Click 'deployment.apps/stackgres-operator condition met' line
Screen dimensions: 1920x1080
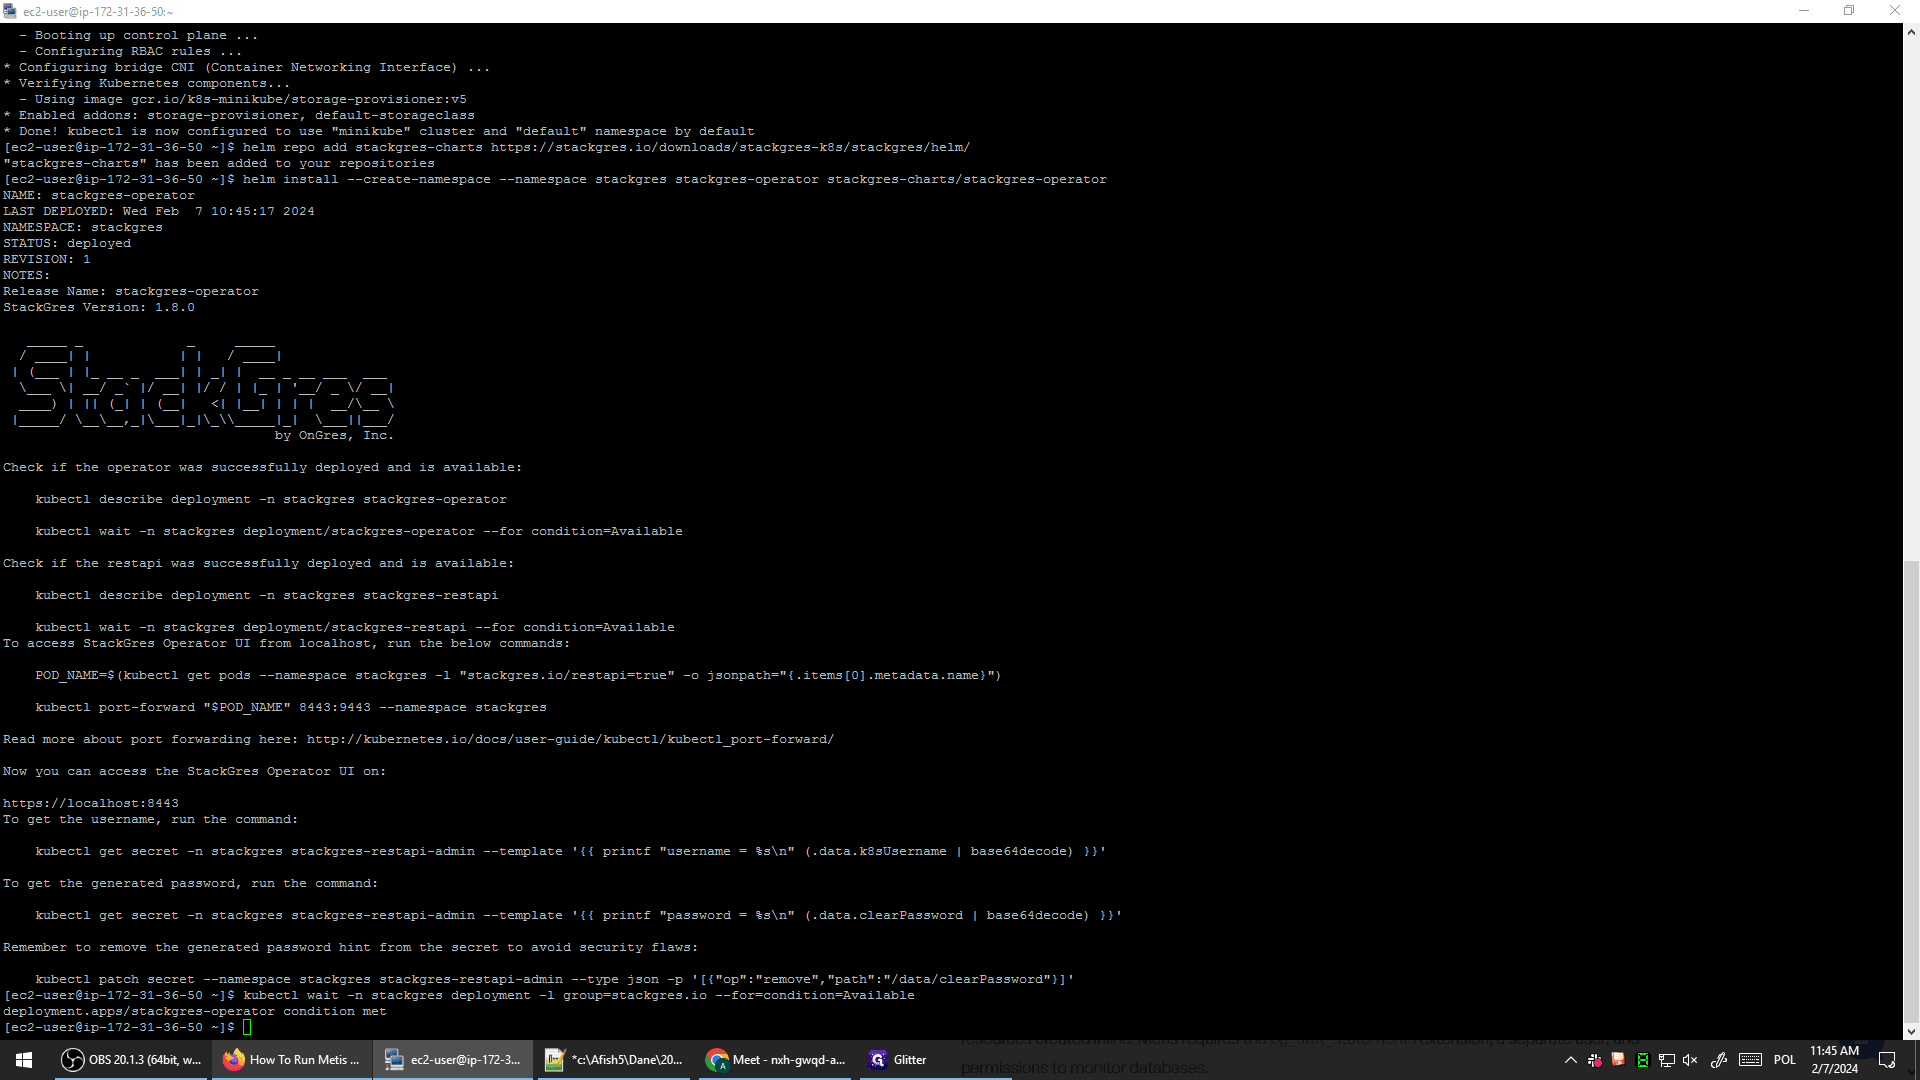[195, 1011]
